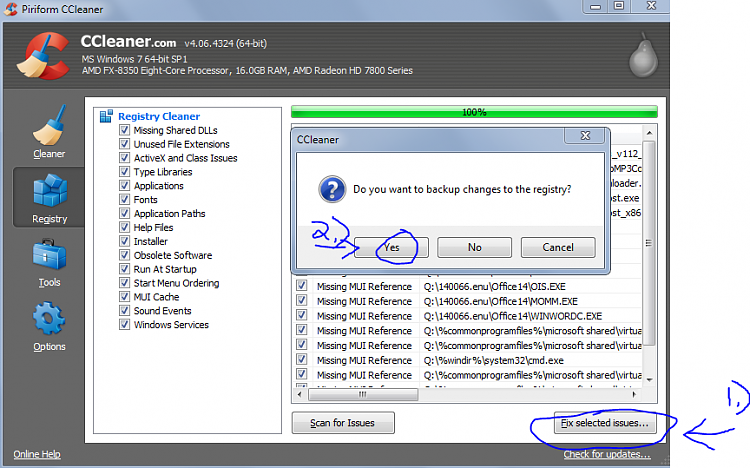Uncheck Unused File Extensions
Viewport: 750px width, 468px height.
click(x=124, y=144)
